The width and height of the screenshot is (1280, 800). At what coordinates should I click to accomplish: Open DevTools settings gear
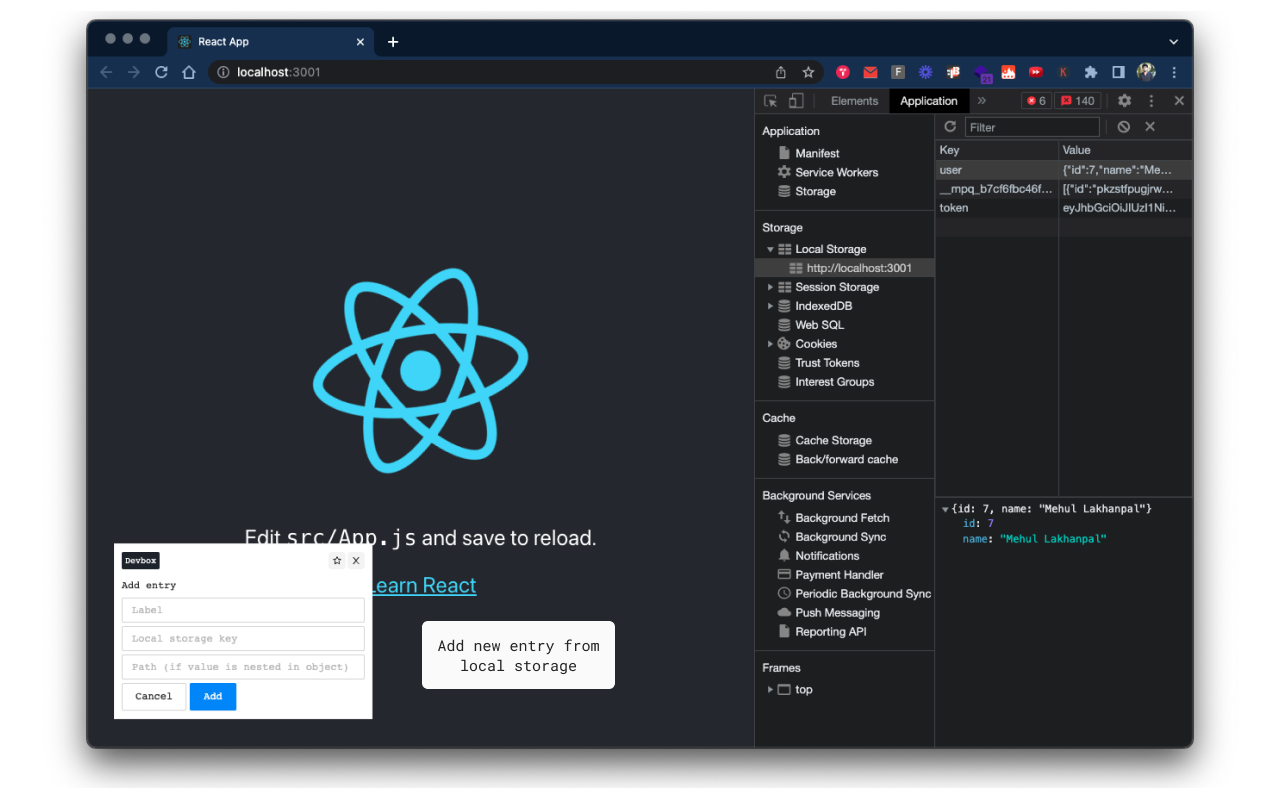point(1124,101)
